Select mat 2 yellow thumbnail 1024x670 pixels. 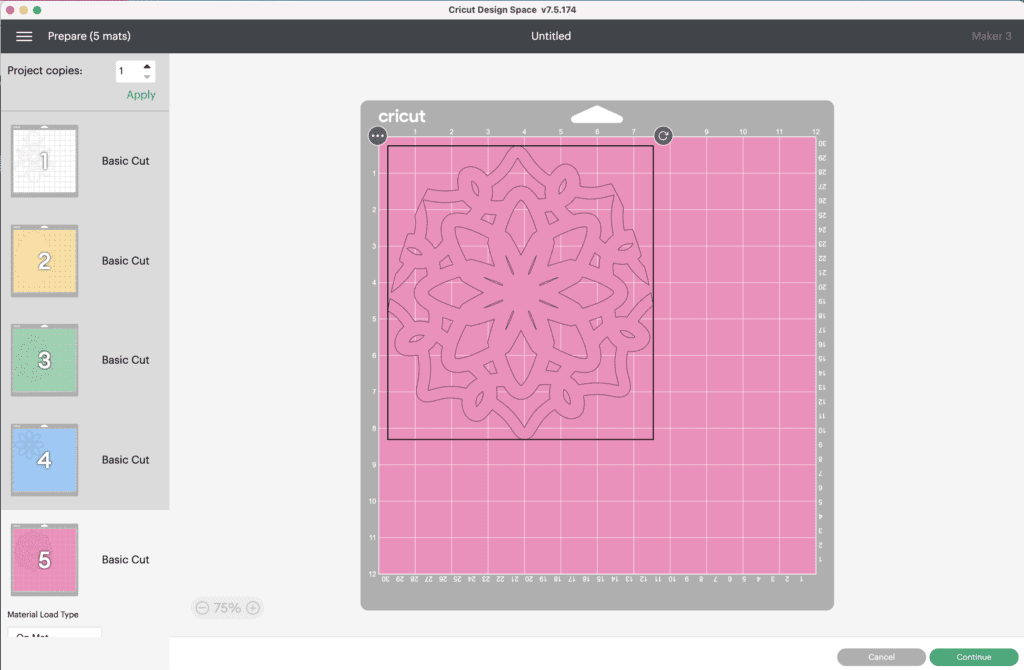[x=44, y=261]
